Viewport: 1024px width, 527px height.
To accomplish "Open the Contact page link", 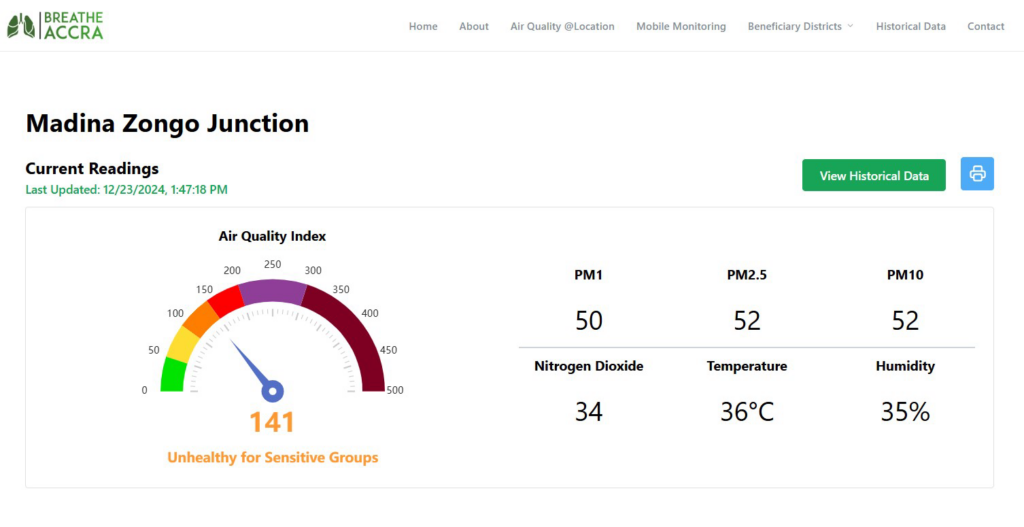I will click(985, 26).
